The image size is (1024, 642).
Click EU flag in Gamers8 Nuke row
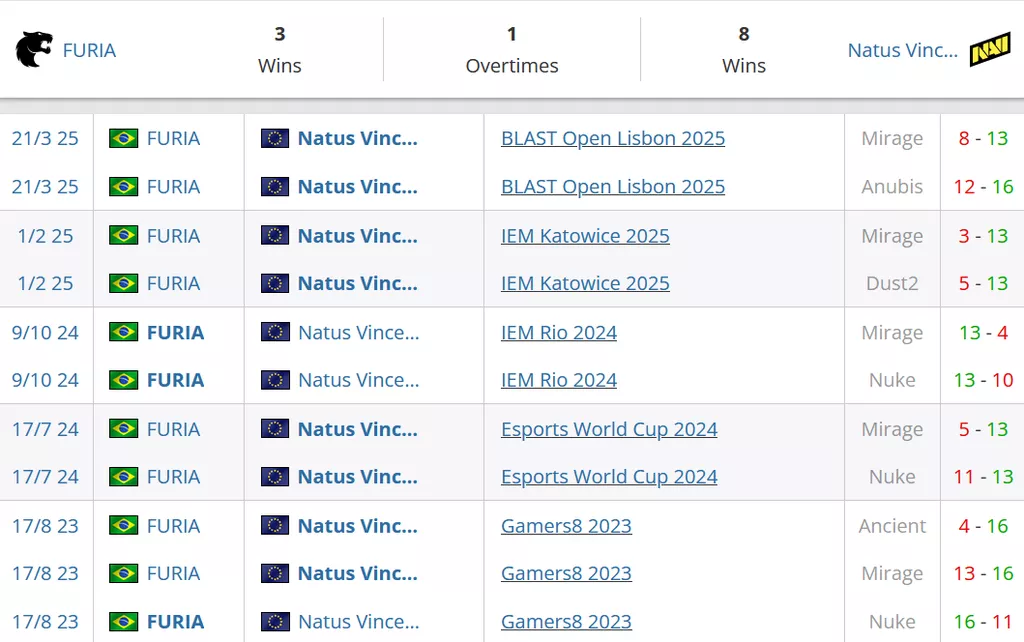point(275,622)
